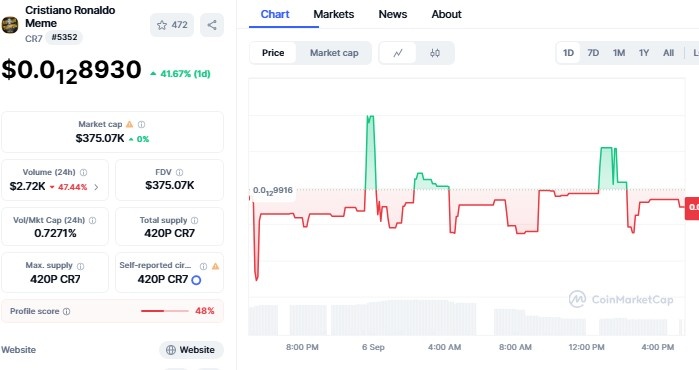Click the #5352 rank badge
699x370 pixels.
click(64, 37)
